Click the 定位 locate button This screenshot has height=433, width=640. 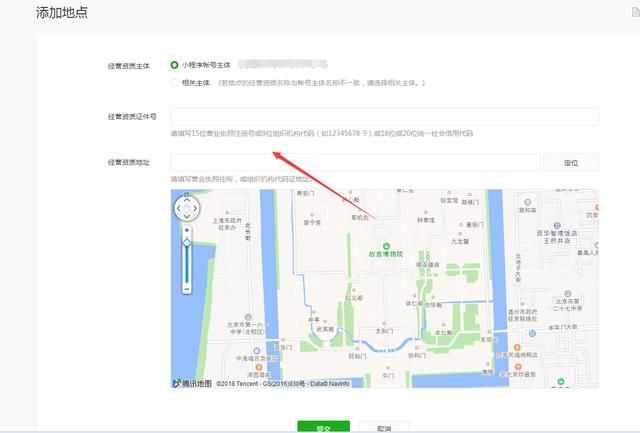point(571,162)
